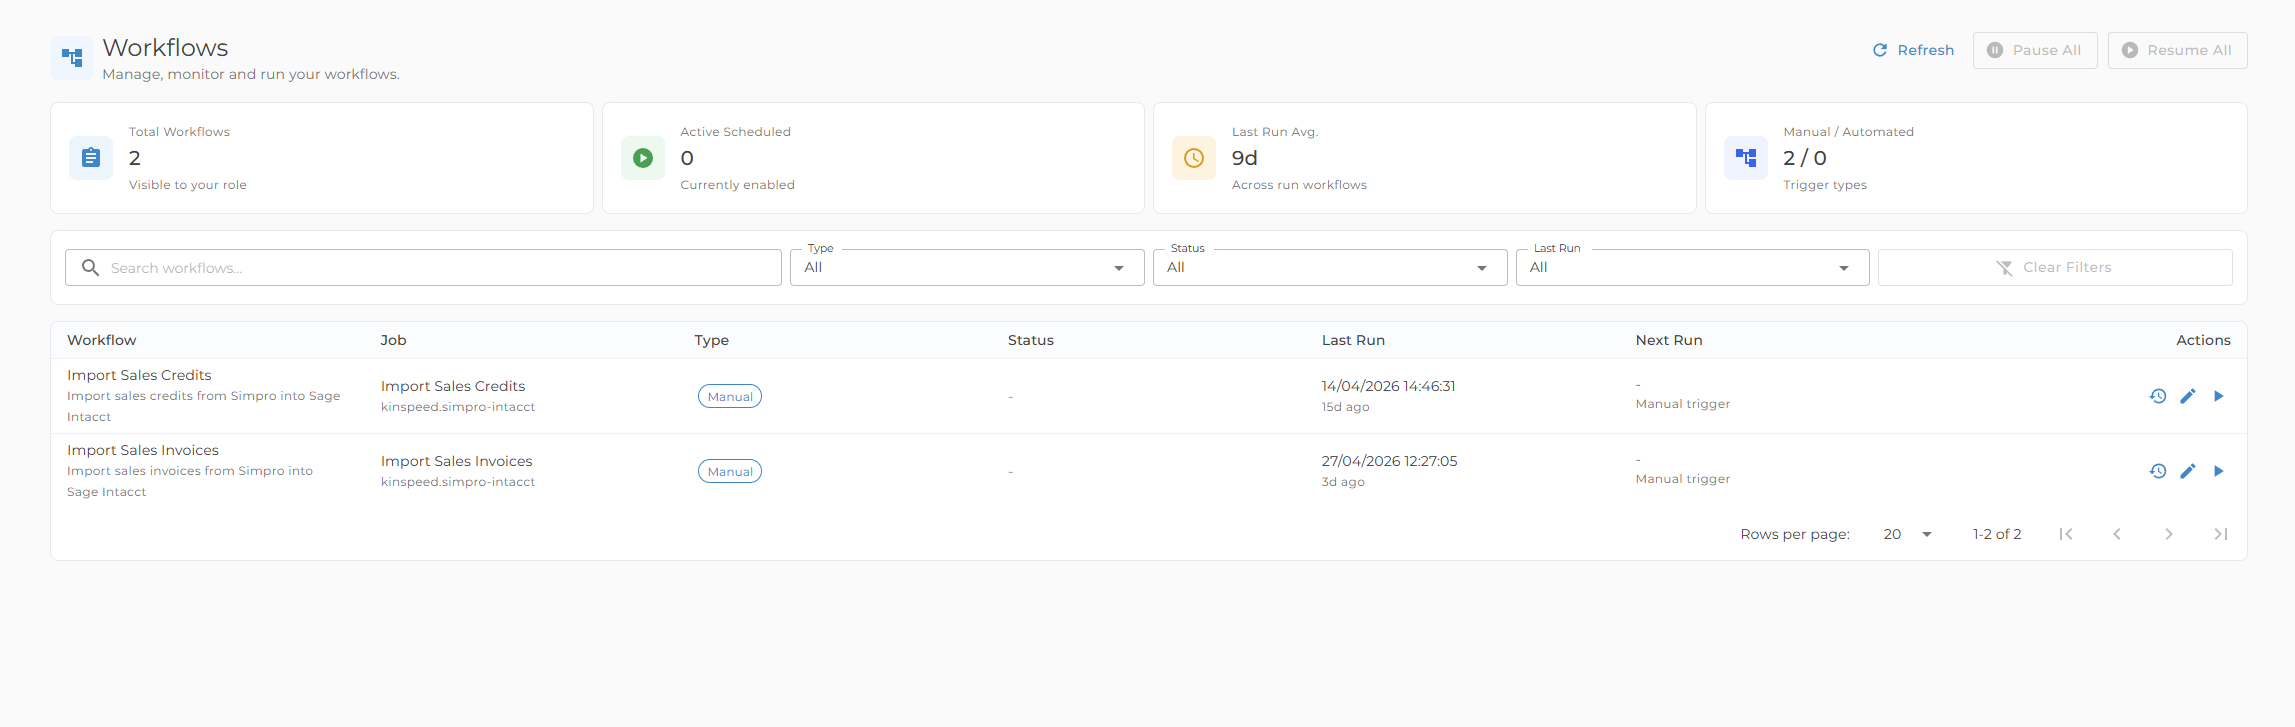The width and height of the screenshot is (2295, 727).
Task: Click the Active Scheduled value 0
Action: click(x=687, y=158)
